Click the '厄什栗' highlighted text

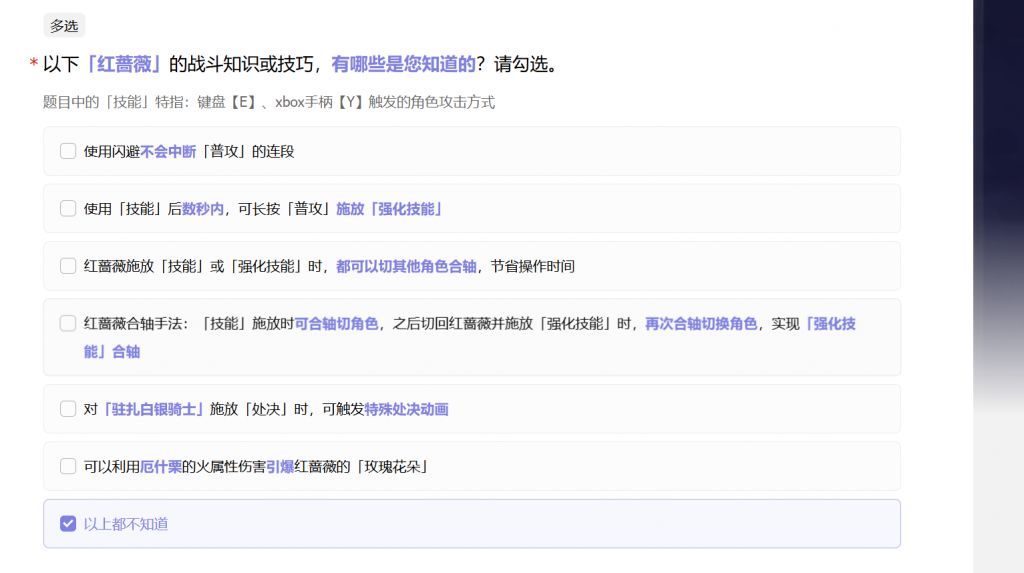[161, 467]
